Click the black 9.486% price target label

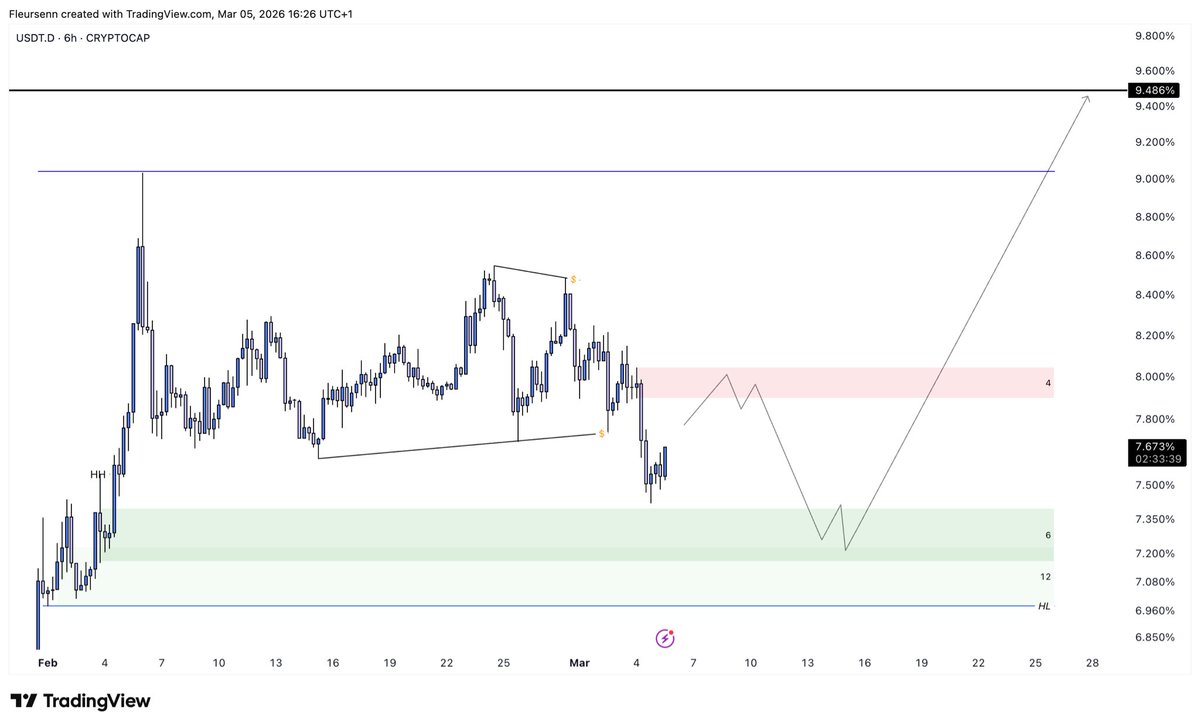(x=1157, y=90)
